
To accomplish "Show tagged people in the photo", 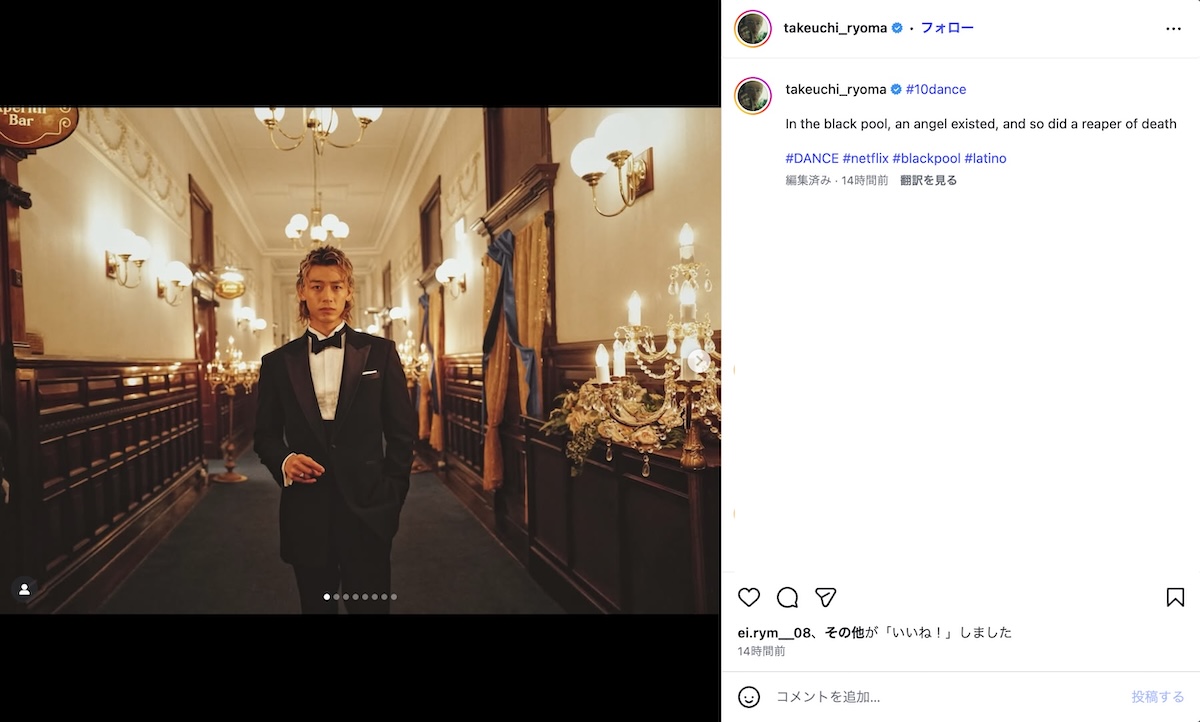I will click(x=24, y=589).
